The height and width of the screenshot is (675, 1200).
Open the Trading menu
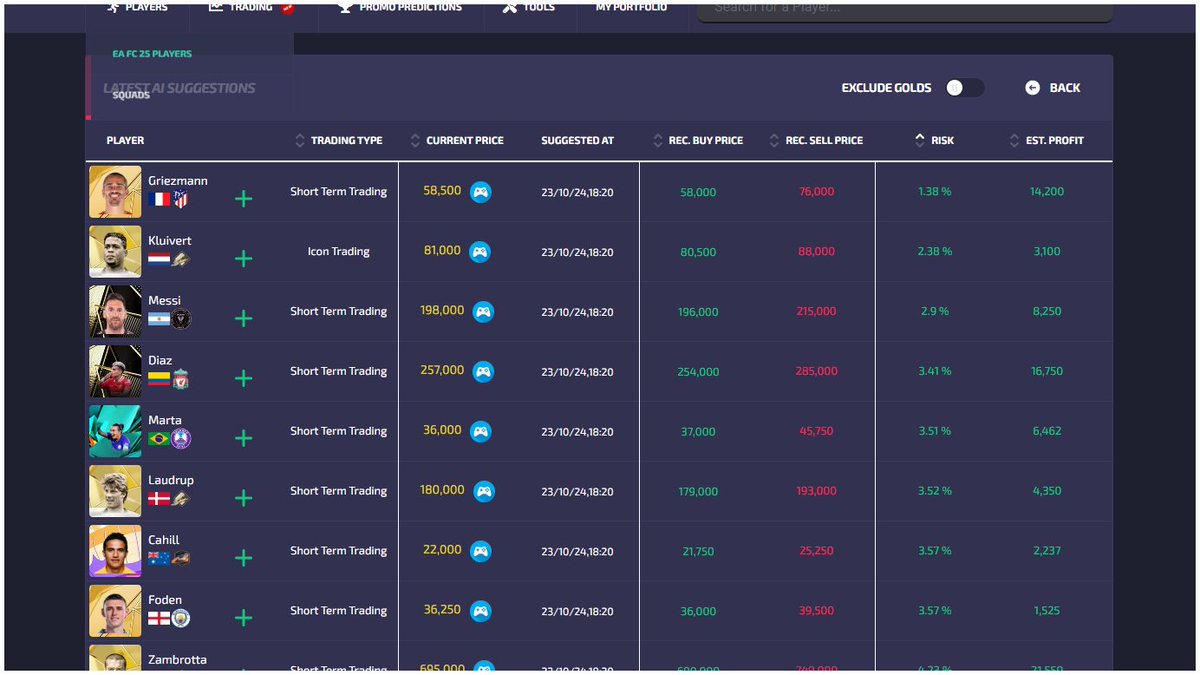click(251, 8)
